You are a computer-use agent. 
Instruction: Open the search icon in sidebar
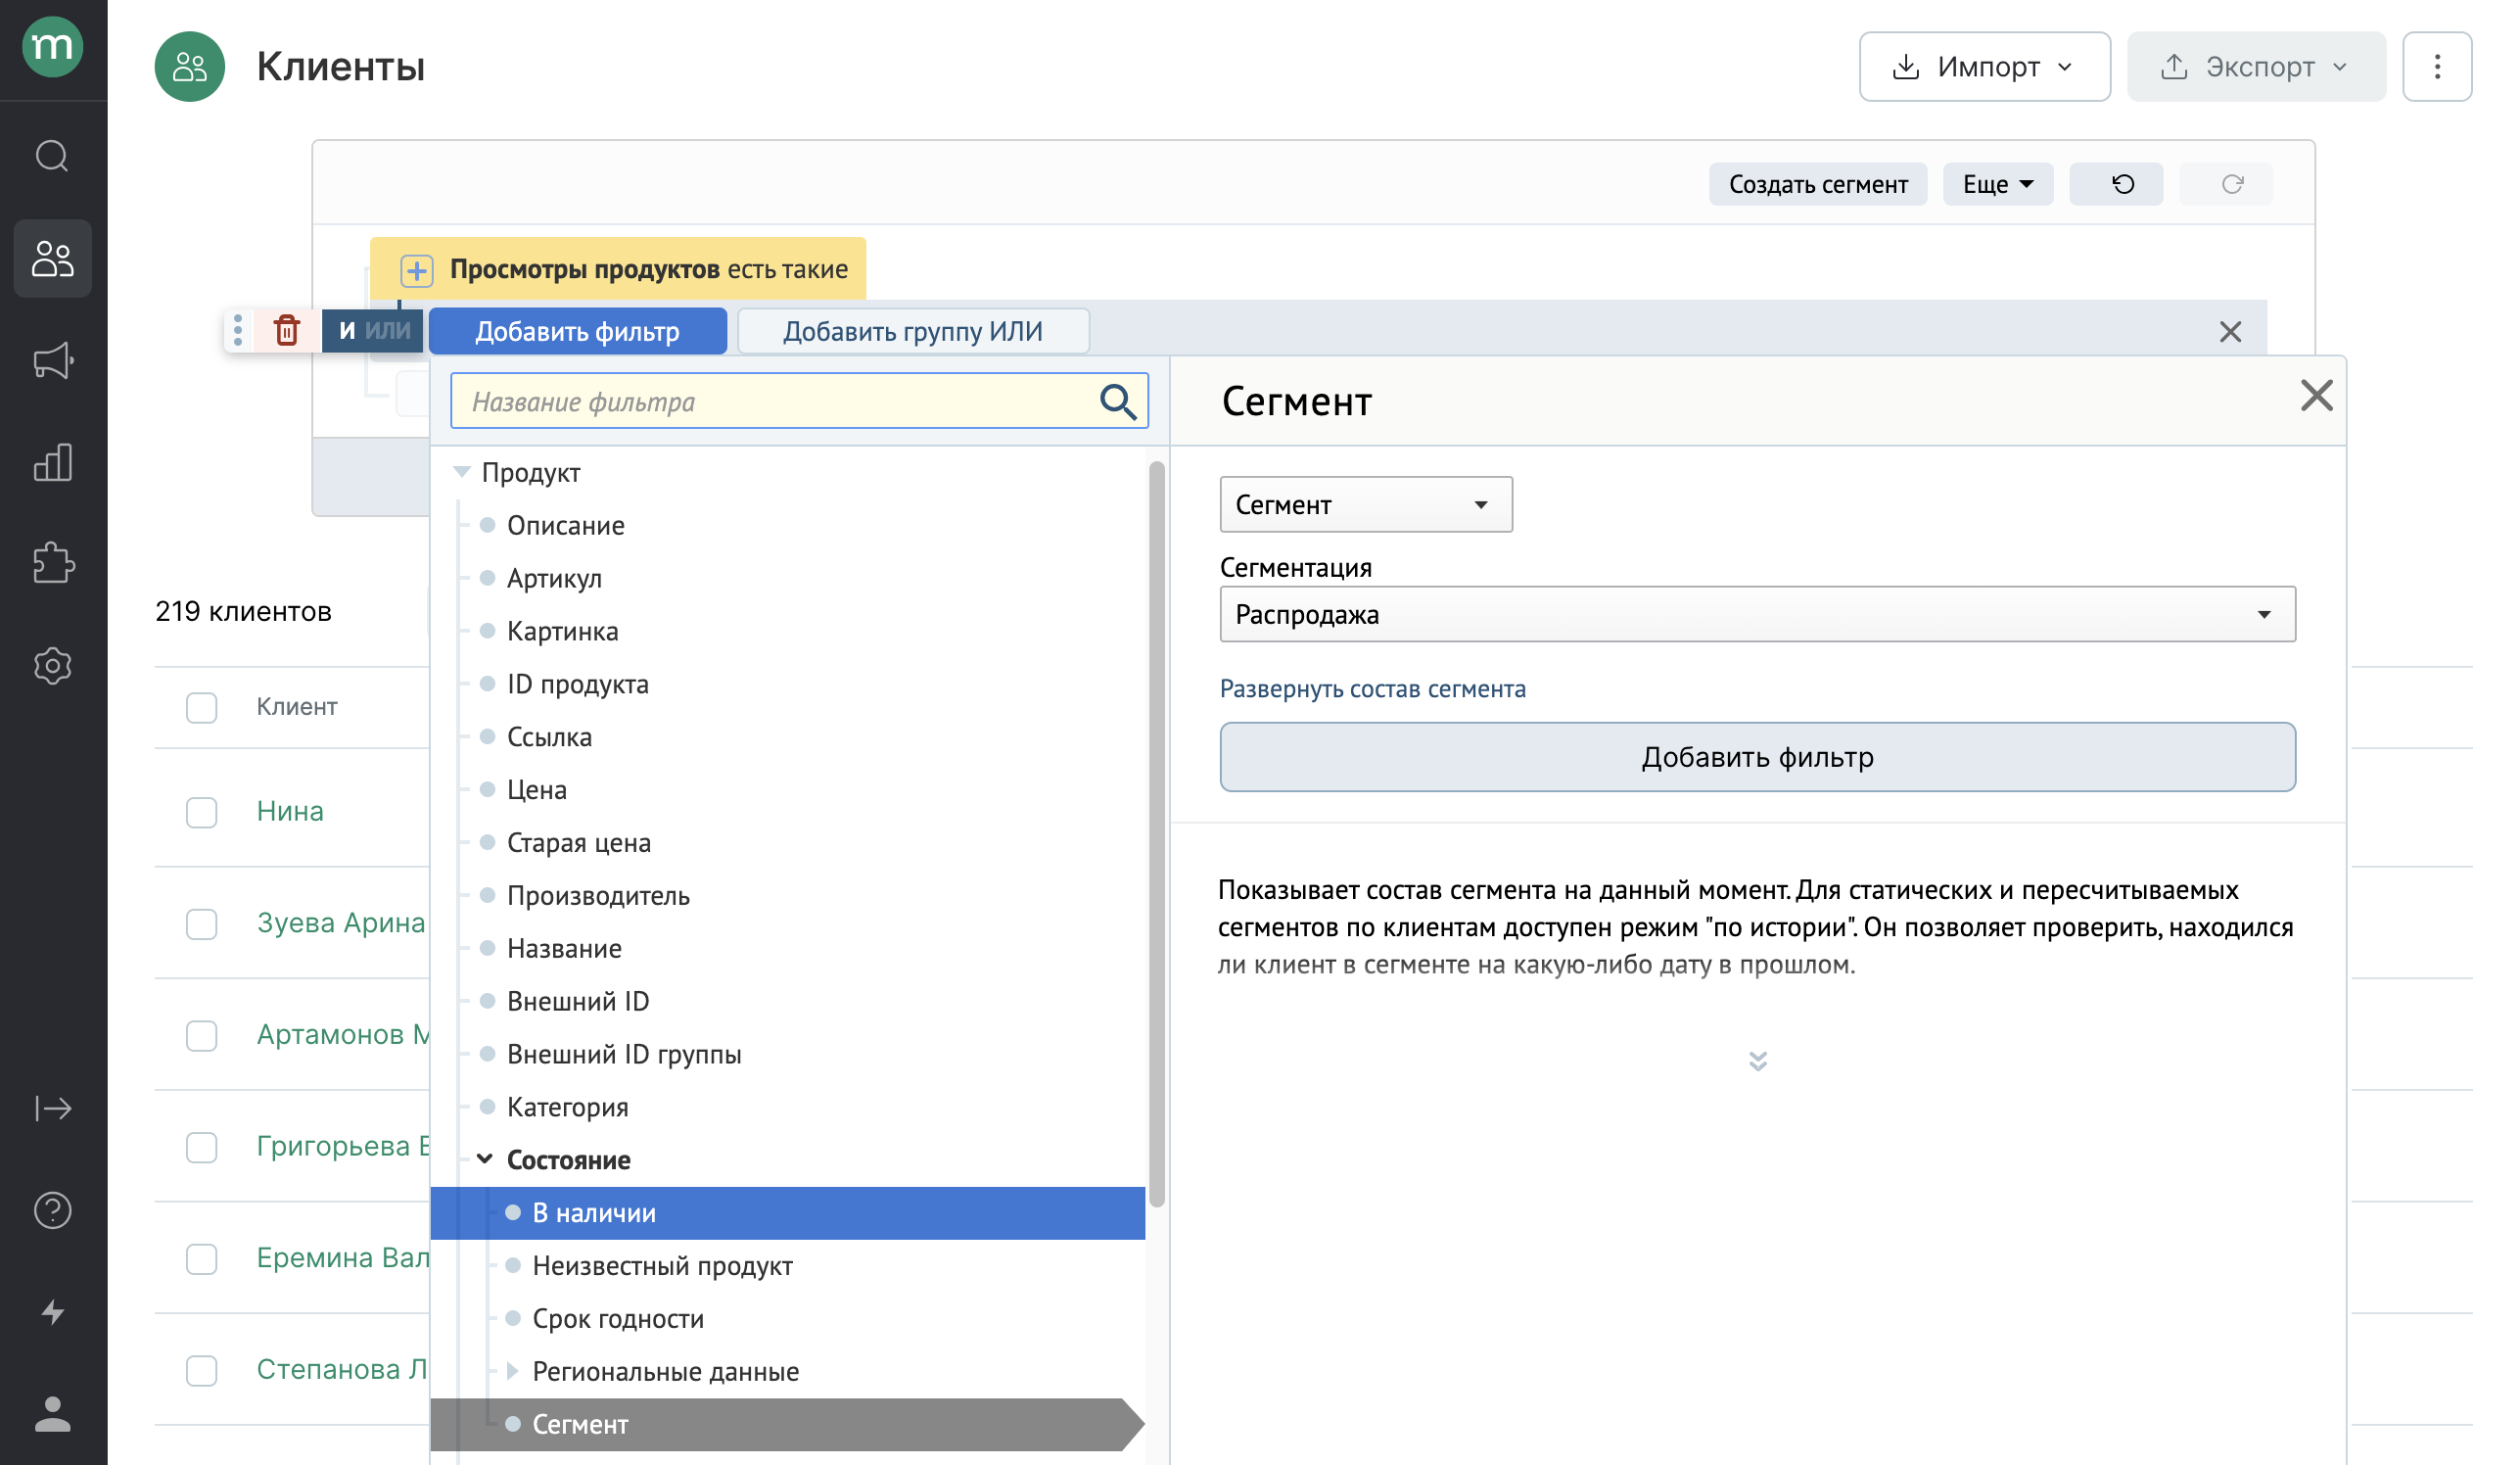pos(52,156)
